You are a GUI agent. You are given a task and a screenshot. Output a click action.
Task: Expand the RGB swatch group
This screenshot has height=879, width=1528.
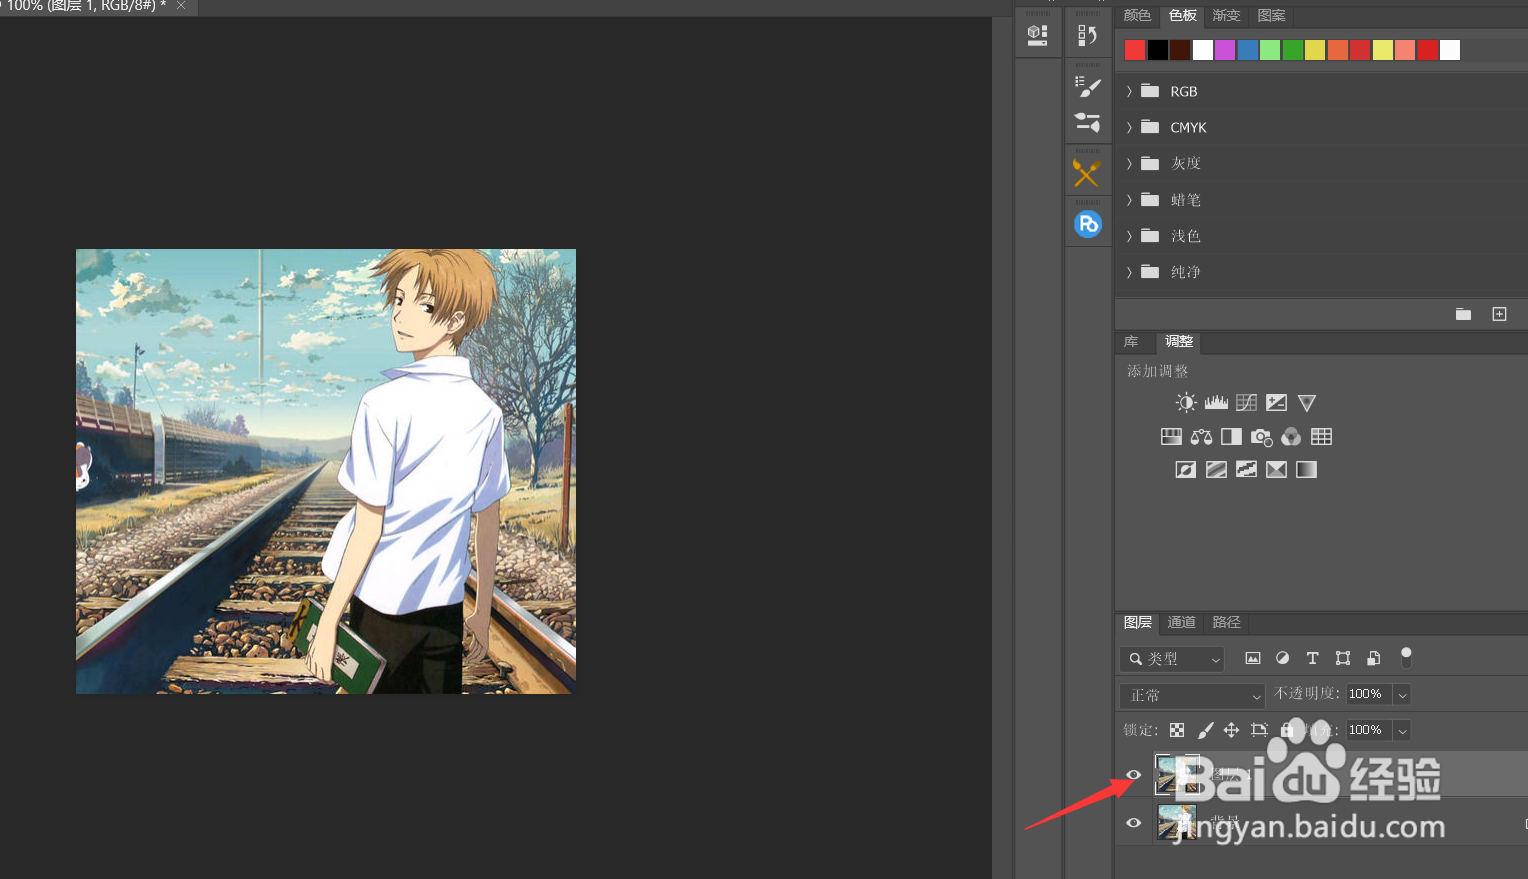point(1129,91)
